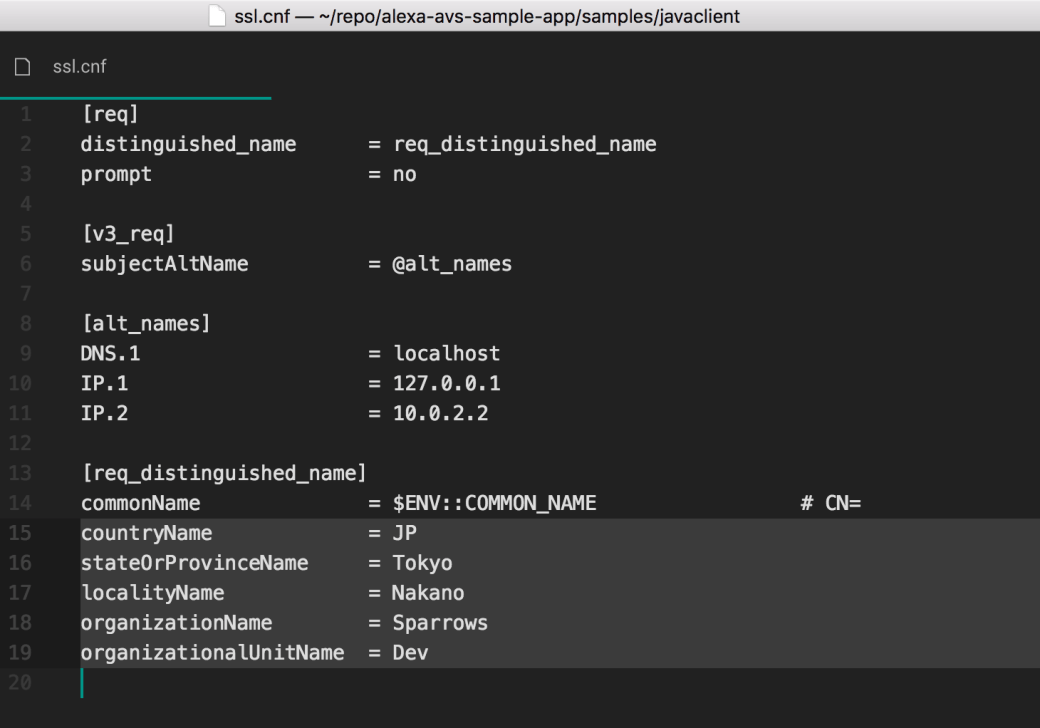Image resolution: width=1040 pixels, height=728 pixels.
Task: Click the file icon on the ssl.cnf tab
Action: (x=22, y=67)
